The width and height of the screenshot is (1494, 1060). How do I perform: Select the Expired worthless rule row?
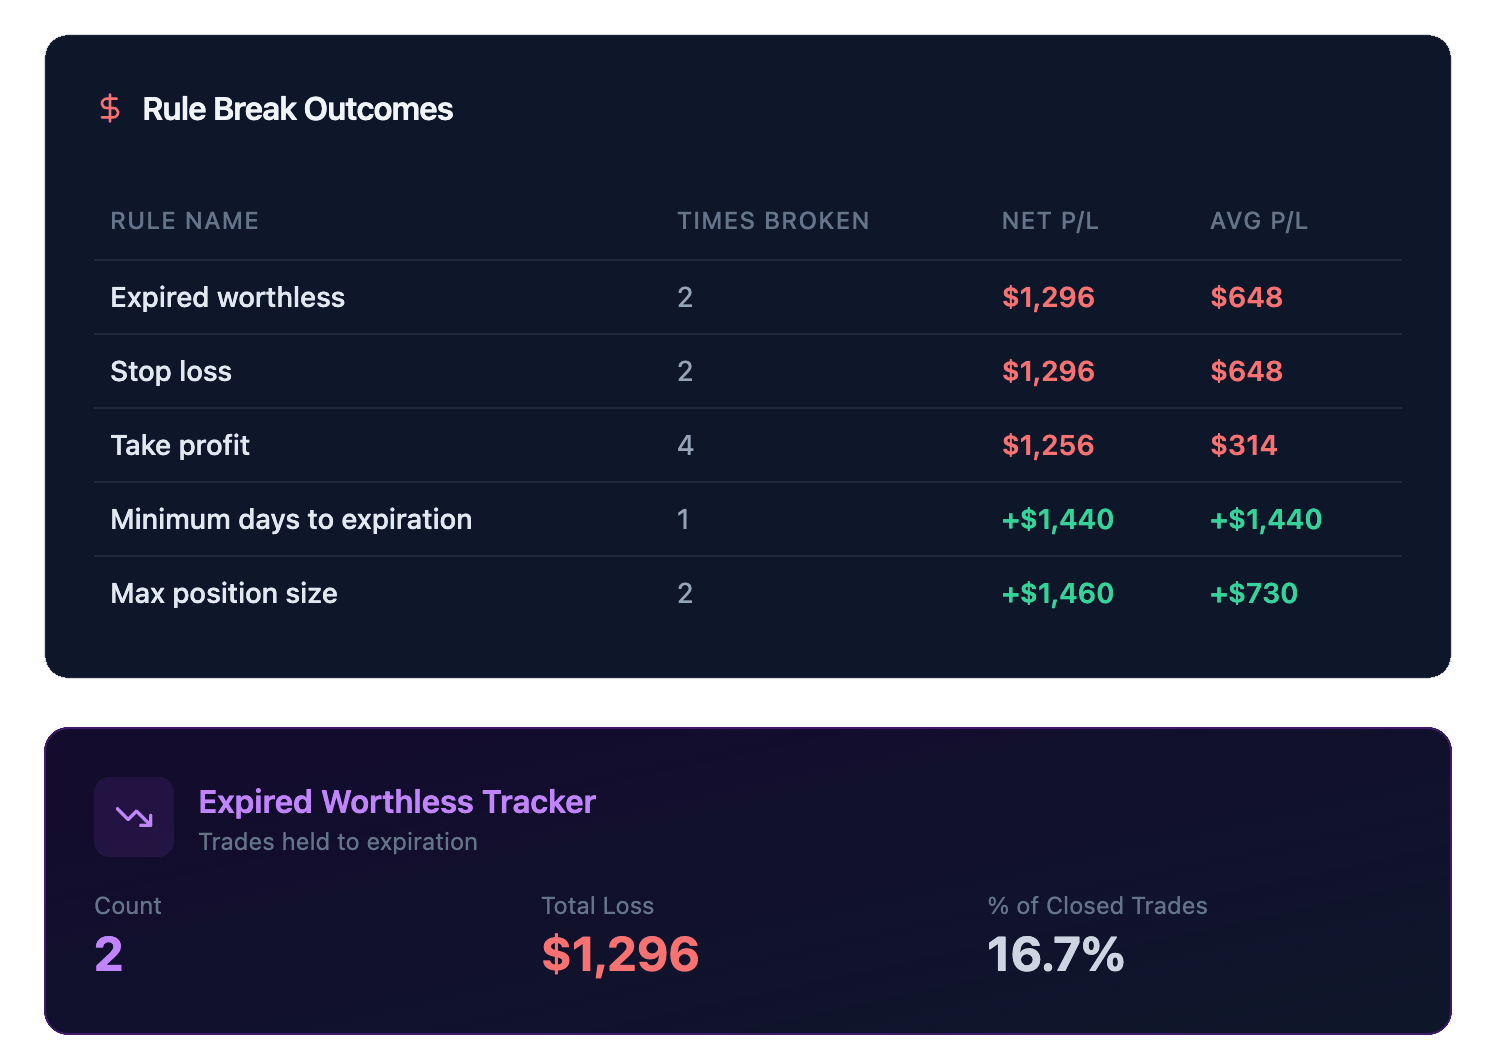(227, 297)
